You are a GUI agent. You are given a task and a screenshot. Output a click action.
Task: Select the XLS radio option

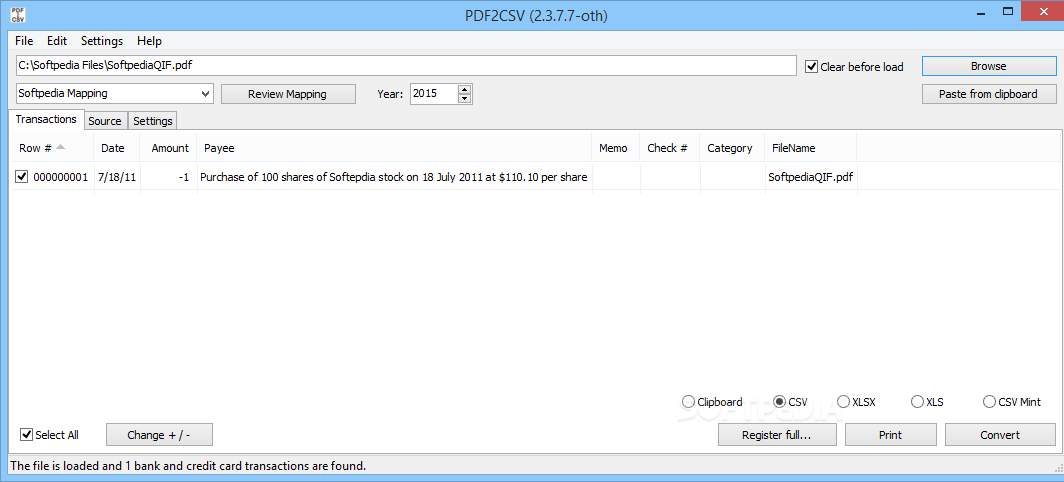917,402
